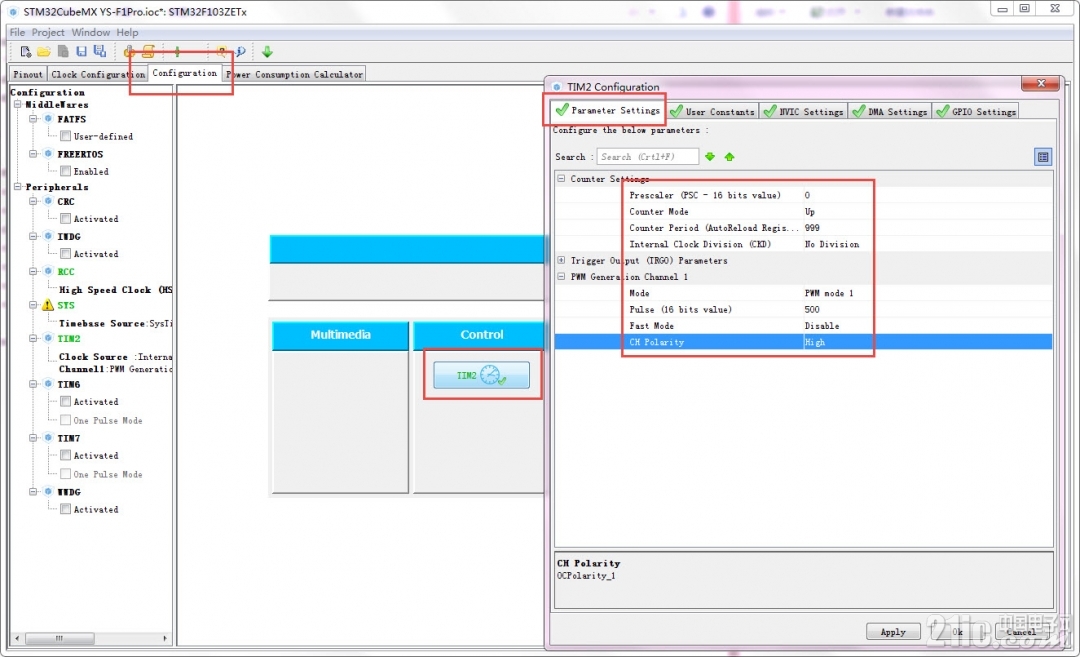Close the TIM2 Configuration dialog
Viewport: 1080px width, 657px height.
pyautogui.click(x=1041, y=83)
